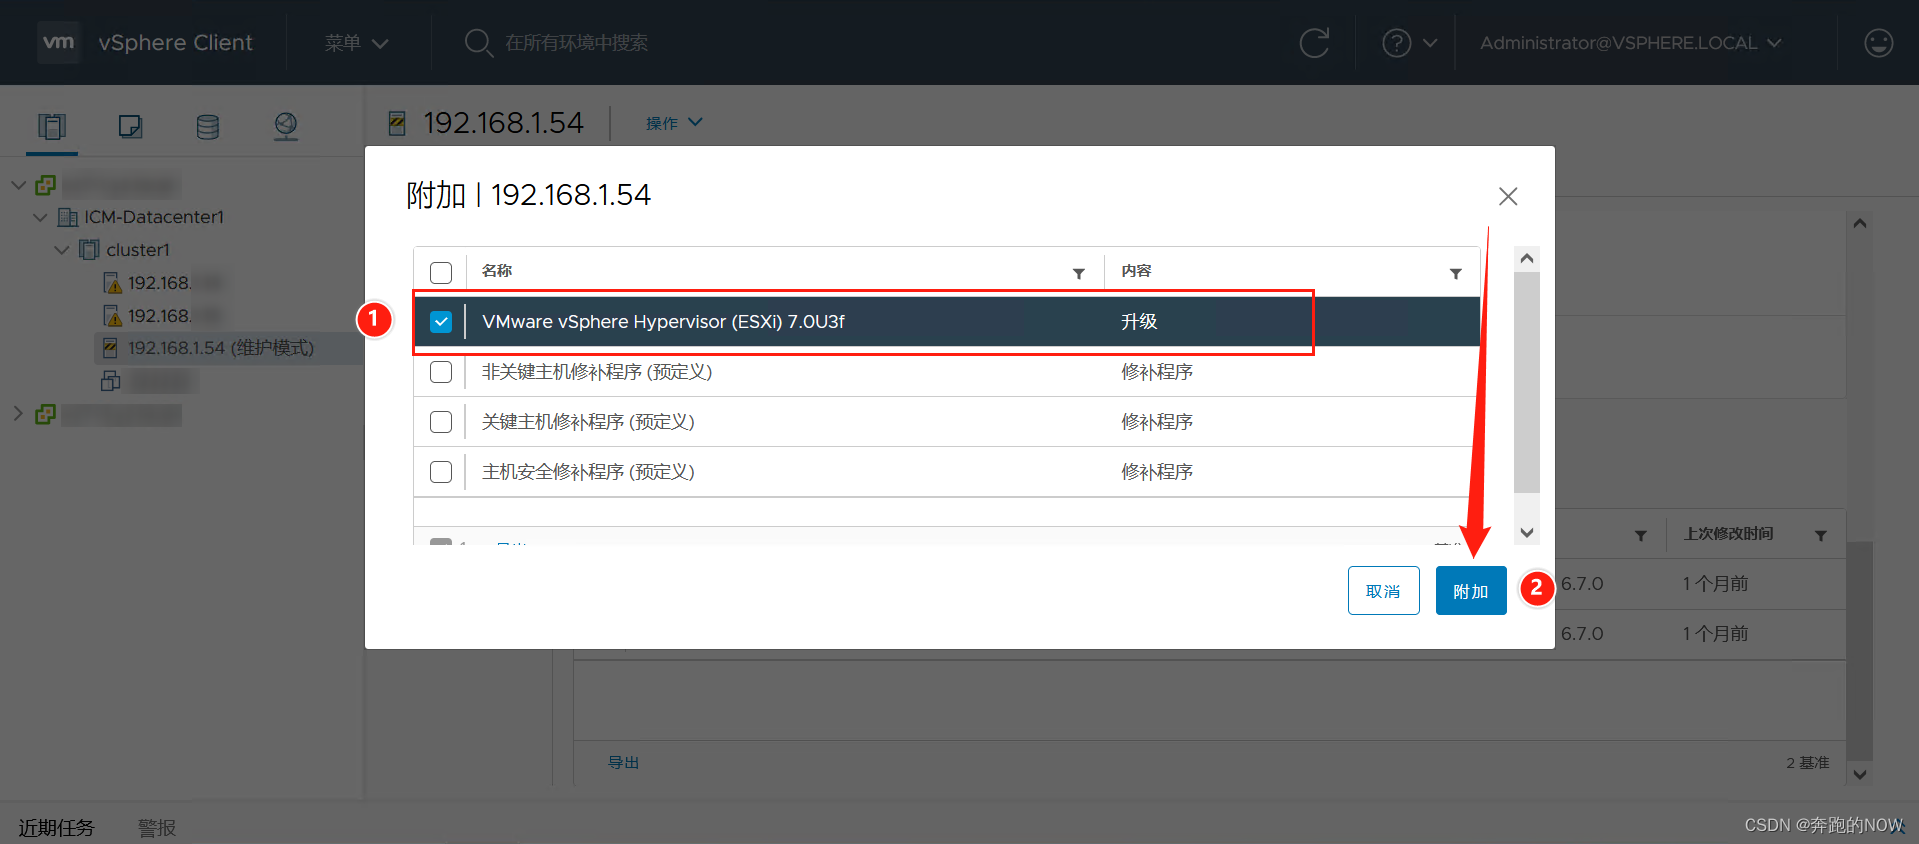This screenshot has width=1919, height=844.
Task: Click vSphere Client title text
Action: (175, 43)
